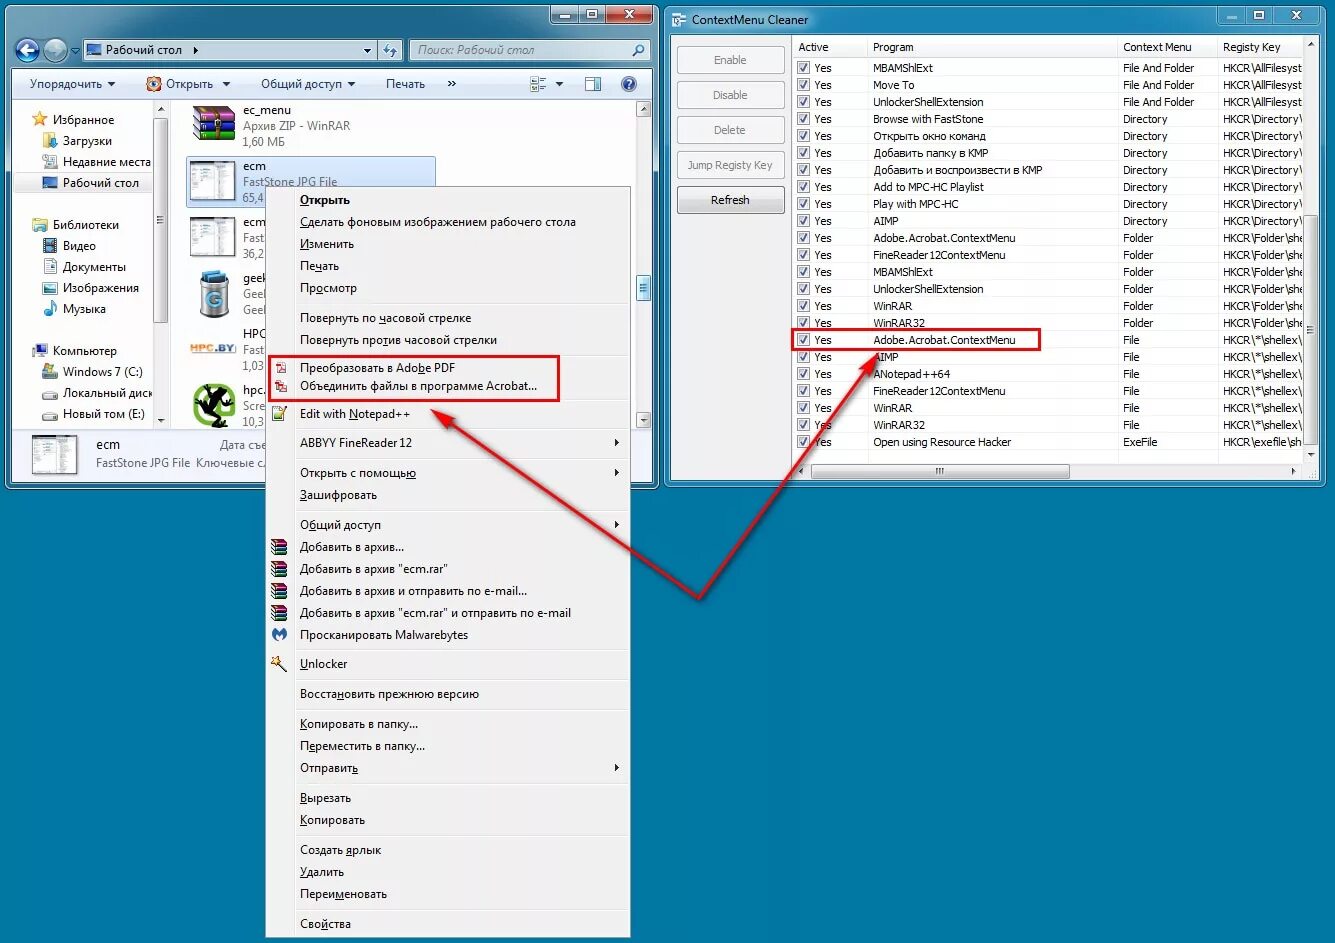
Task: Click the Delete button in ContextMenu Cleaner
Action: 730,130
